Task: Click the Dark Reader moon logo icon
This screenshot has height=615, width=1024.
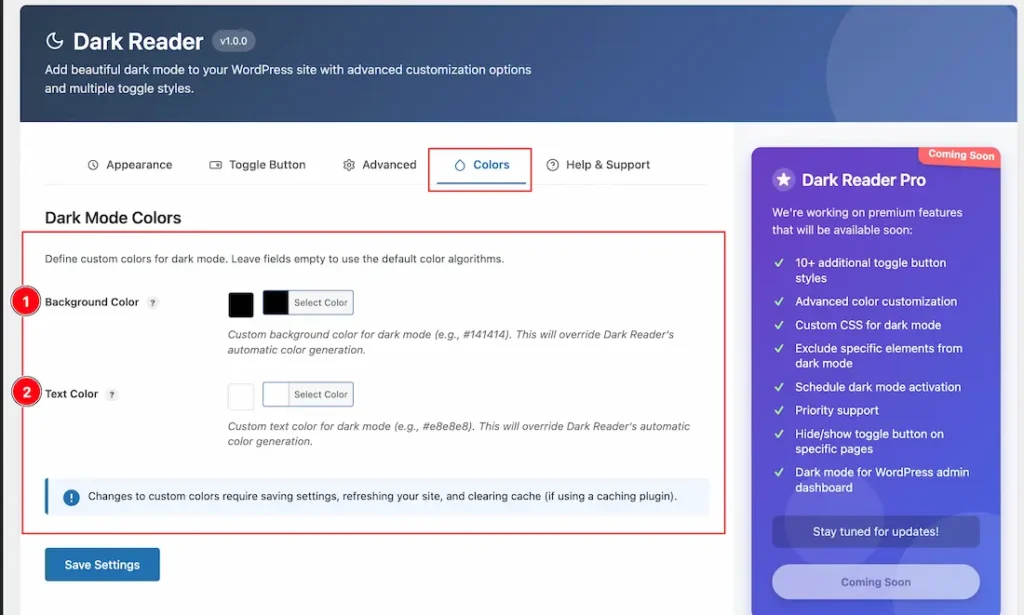Action: tap(54, 41)
